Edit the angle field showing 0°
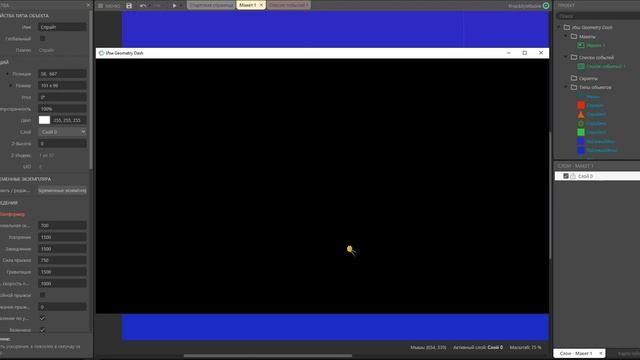 62,97
